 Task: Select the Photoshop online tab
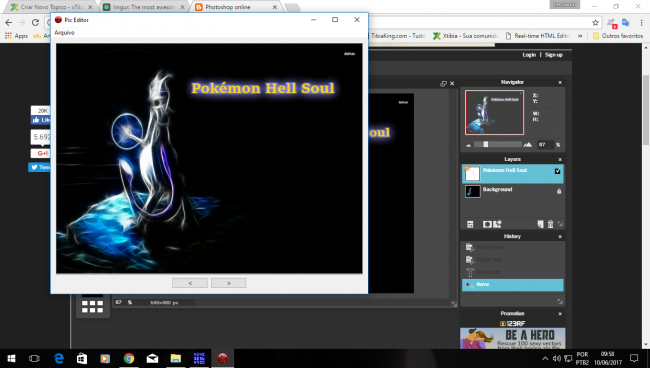[x=235, y=7]
